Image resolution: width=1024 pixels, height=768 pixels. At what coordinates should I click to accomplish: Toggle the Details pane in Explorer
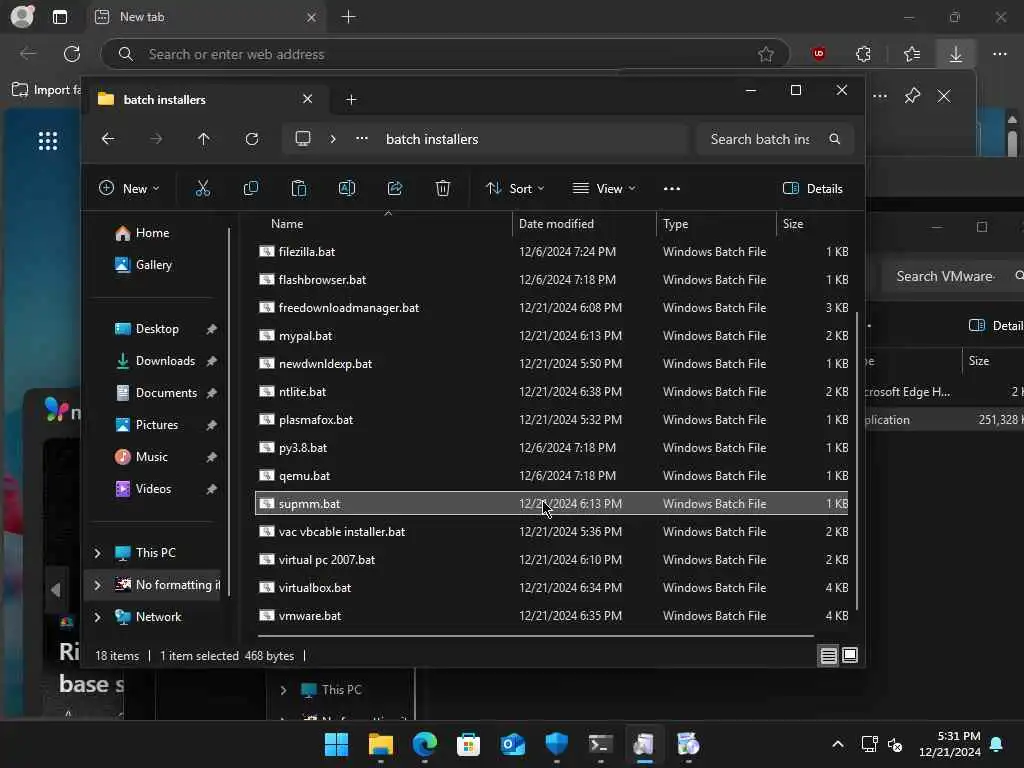(812, 189)
